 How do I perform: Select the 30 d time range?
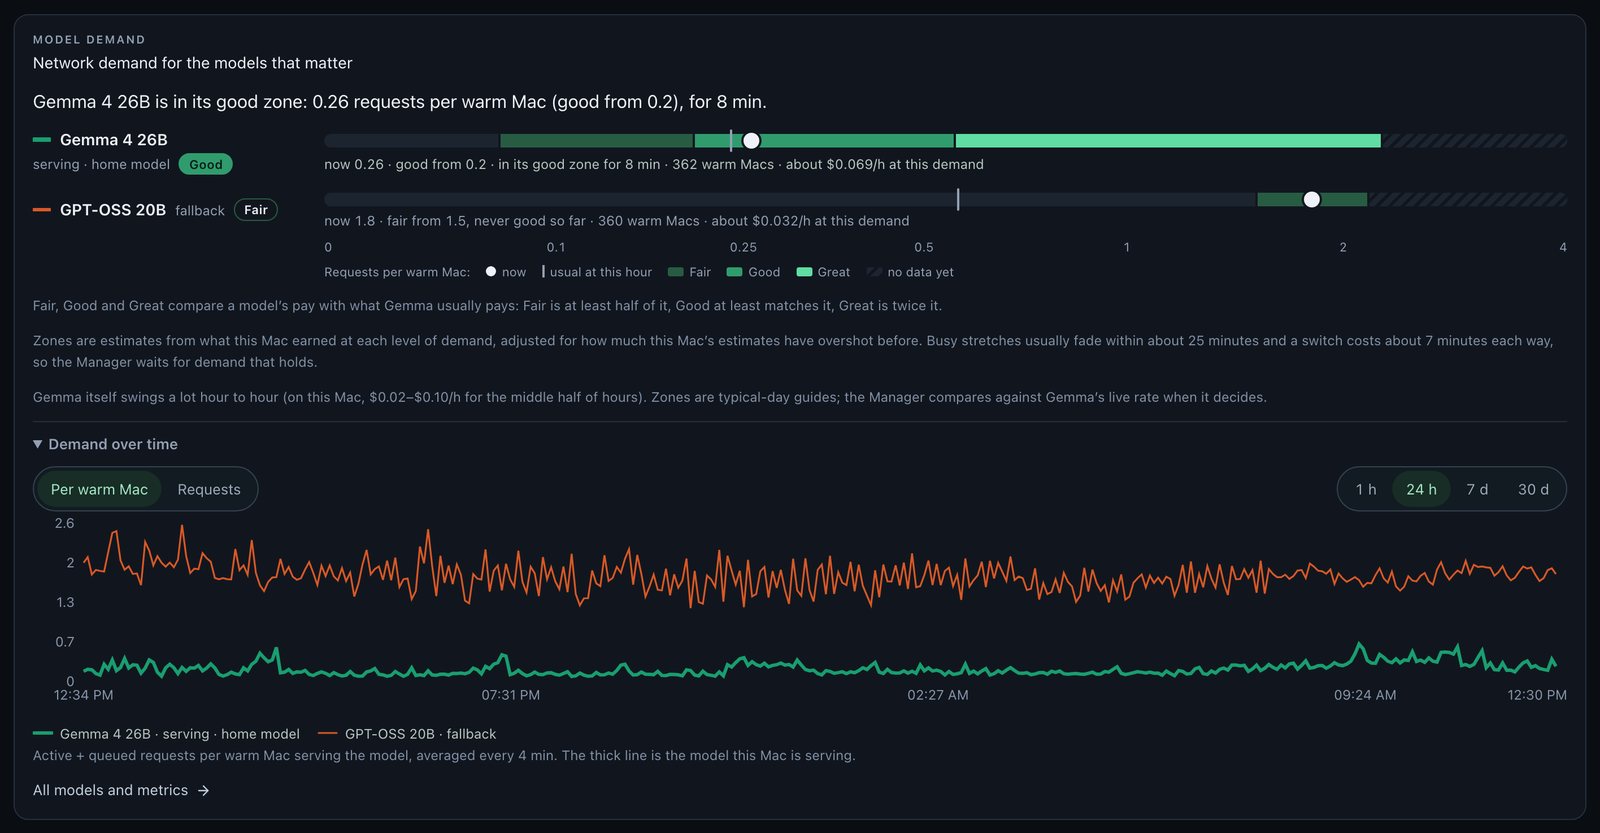click(x=1533, y=489)
